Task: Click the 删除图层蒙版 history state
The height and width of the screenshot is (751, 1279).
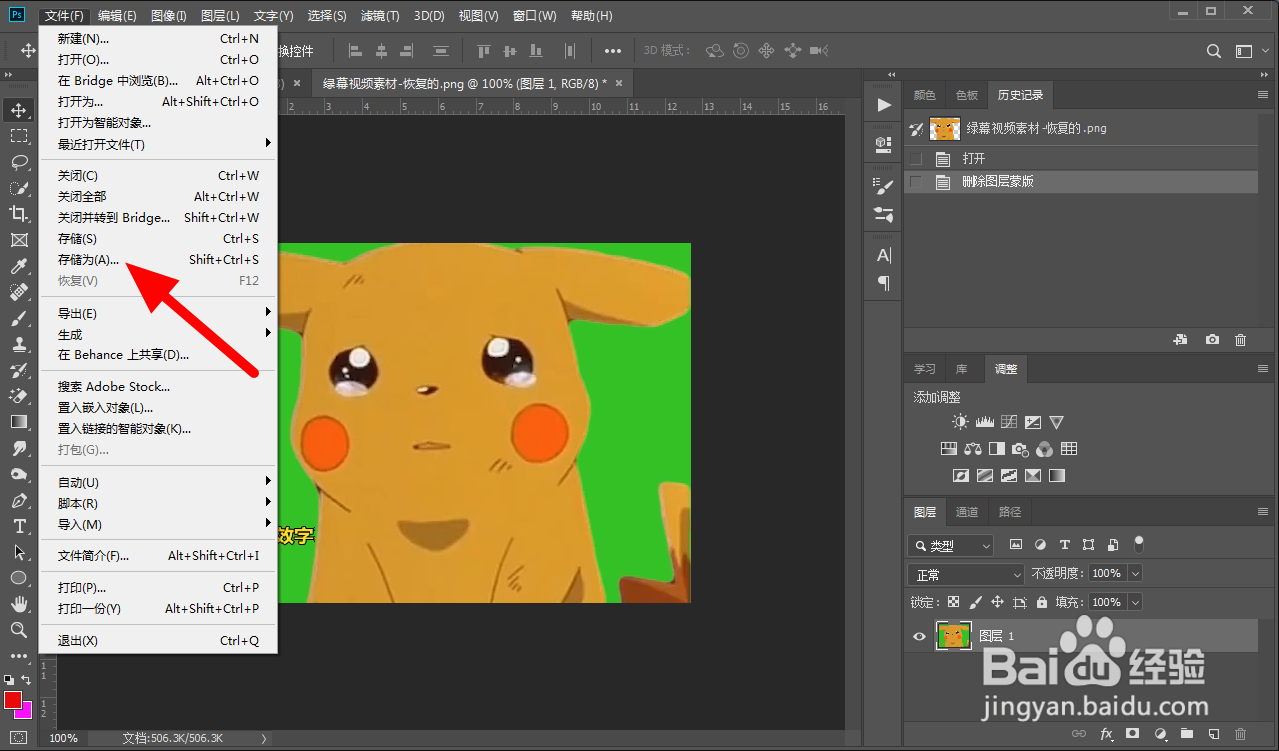Action: [x=998, y=182]
